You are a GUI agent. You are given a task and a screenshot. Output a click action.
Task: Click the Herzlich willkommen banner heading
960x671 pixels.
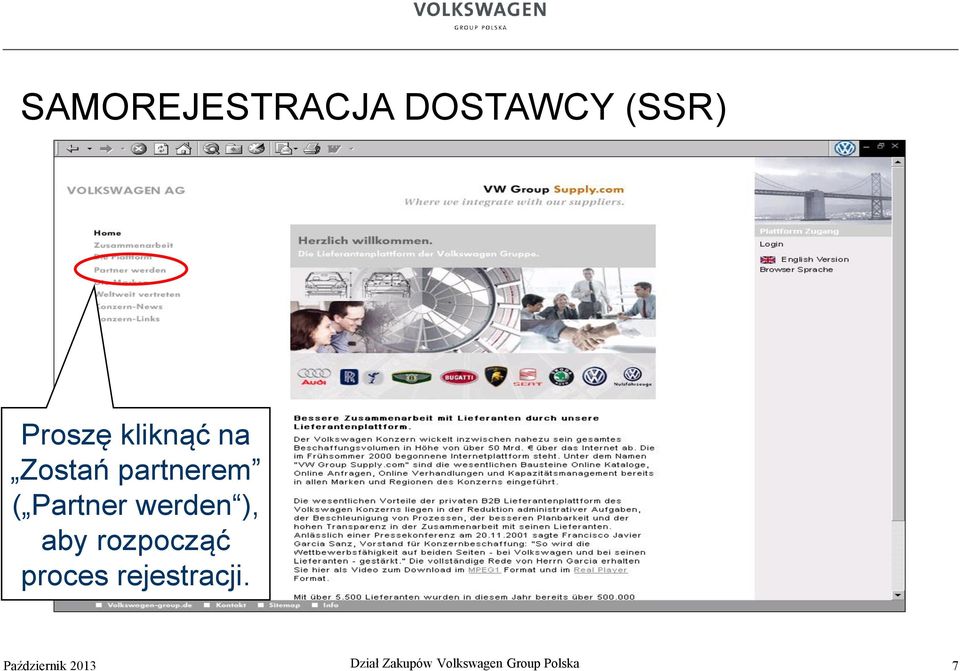pyautogui.click(x=365, y=241)
